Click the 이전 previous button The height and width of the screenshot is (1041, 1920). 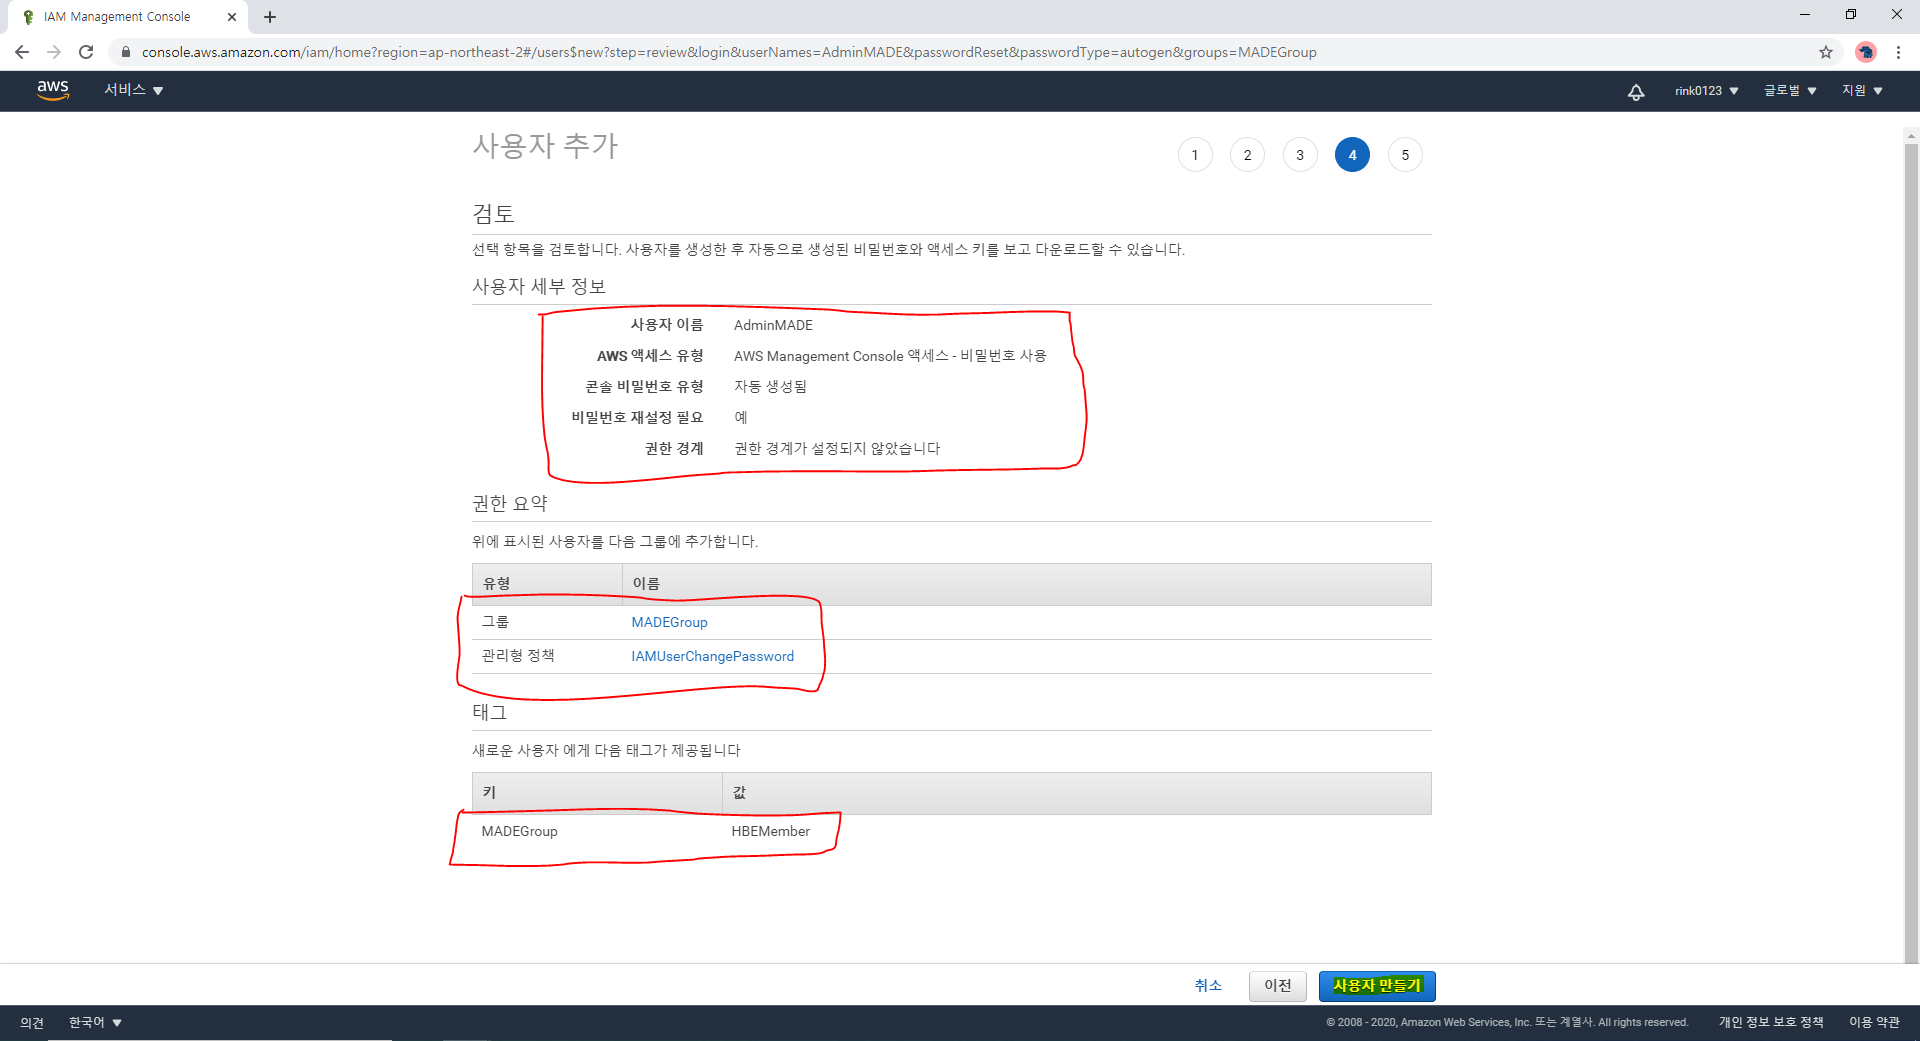click(x=1278, y=986)
